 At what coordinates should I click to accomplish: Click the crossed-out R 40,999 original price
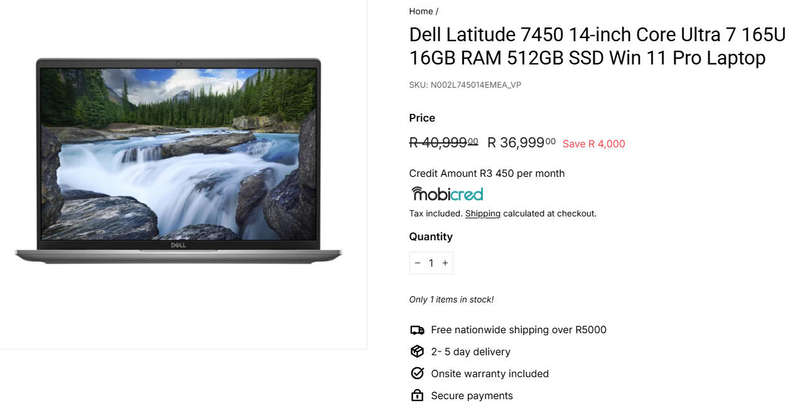(x=443, y=142)
